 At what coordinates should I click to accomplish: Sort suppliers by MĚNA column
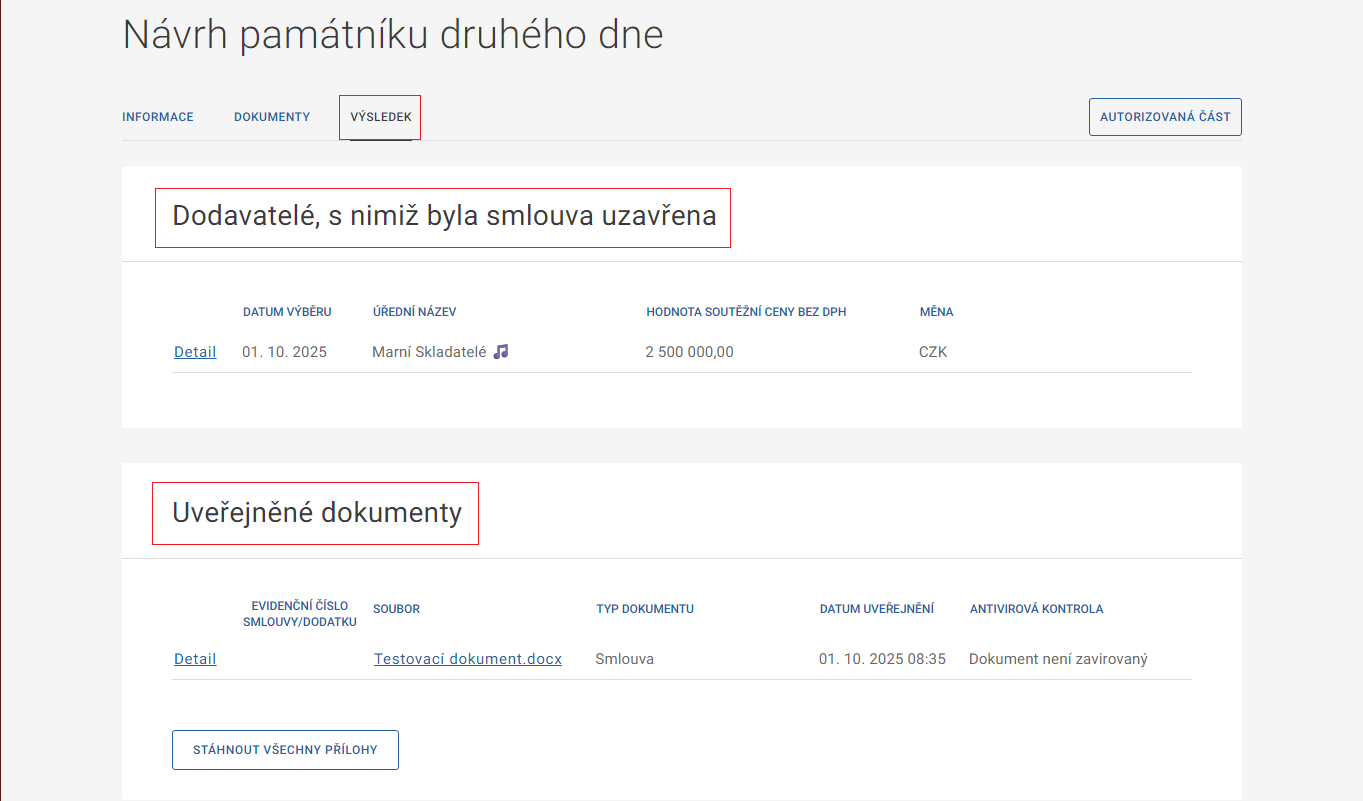936,311
